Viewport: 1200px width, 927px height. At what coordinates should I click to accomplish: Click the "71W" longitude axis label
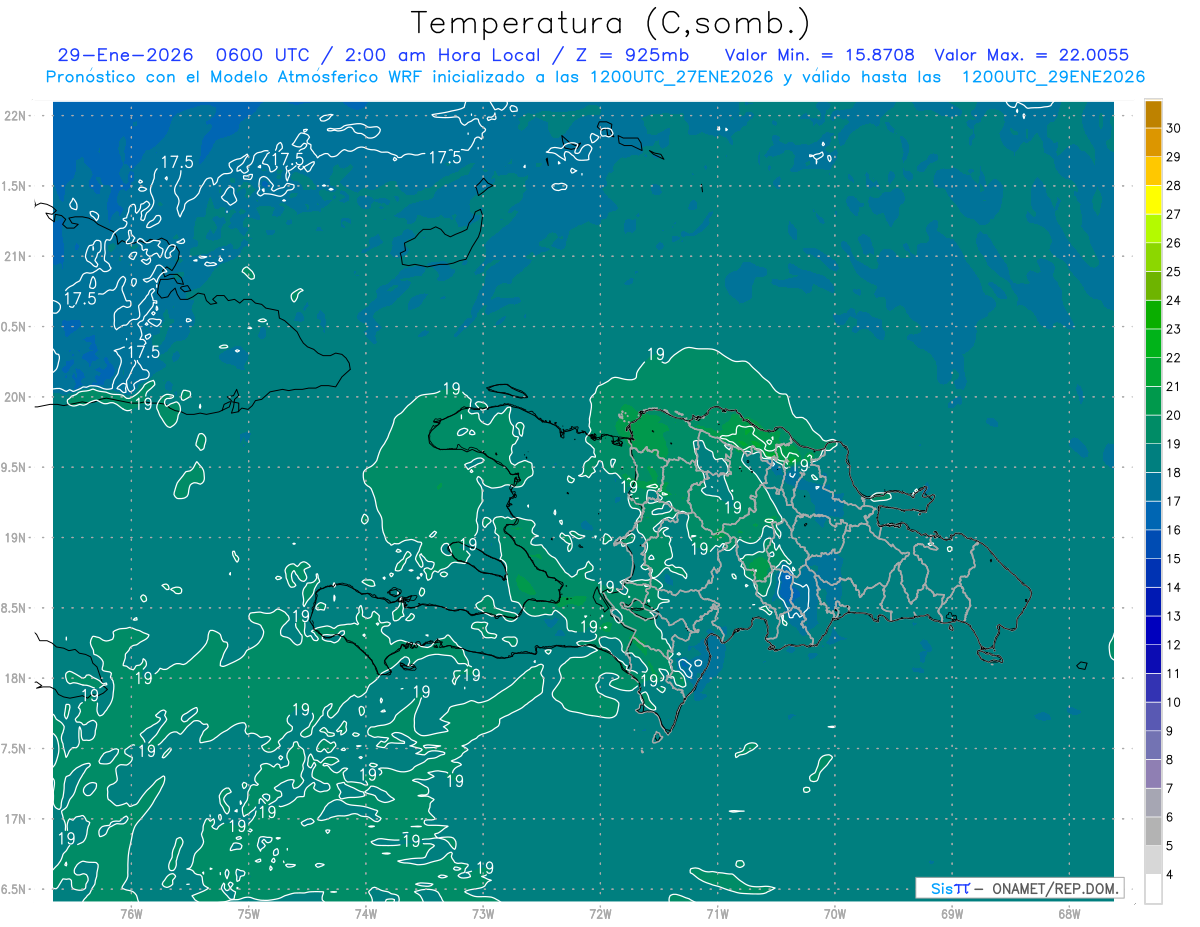(717, 913)
